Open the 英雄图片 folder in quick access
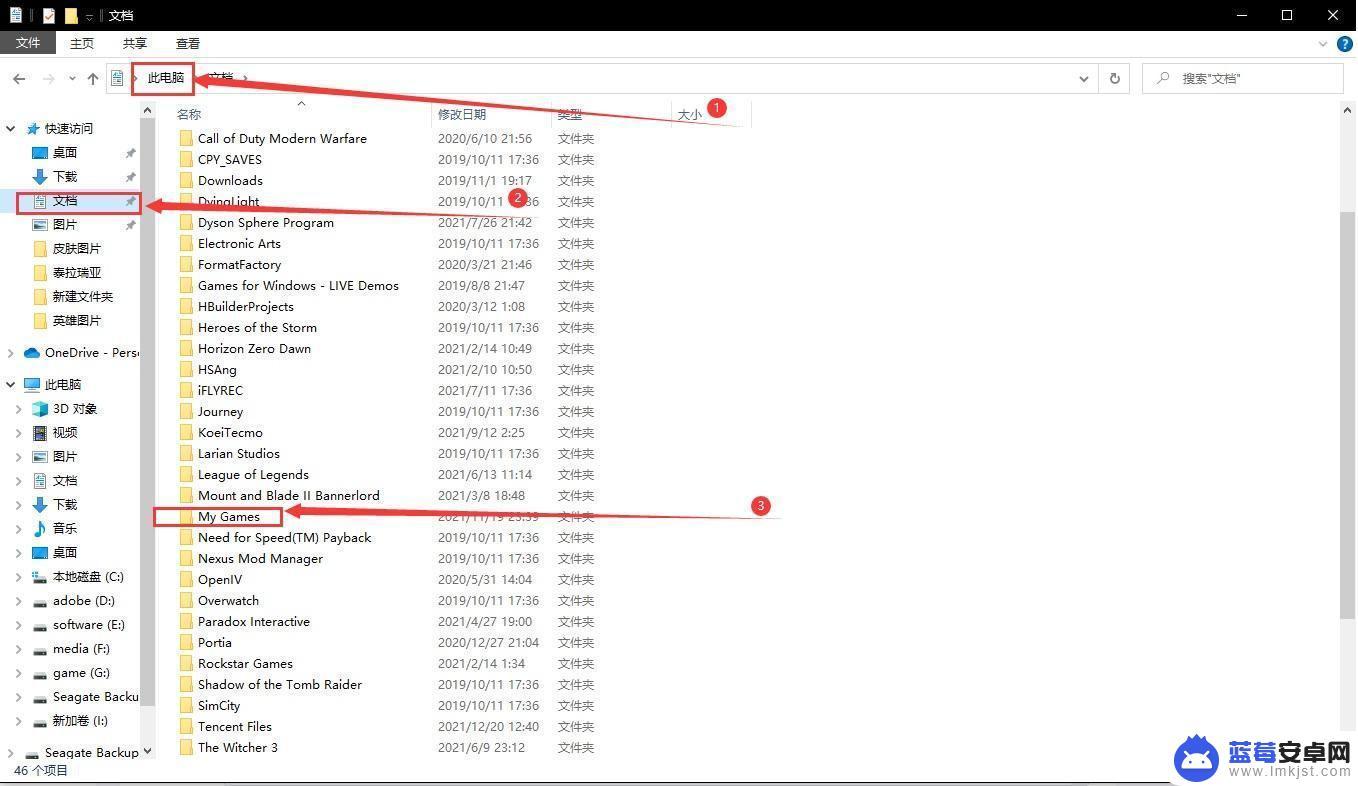The height and width of the screenshot is (786, 1358). 77,321
